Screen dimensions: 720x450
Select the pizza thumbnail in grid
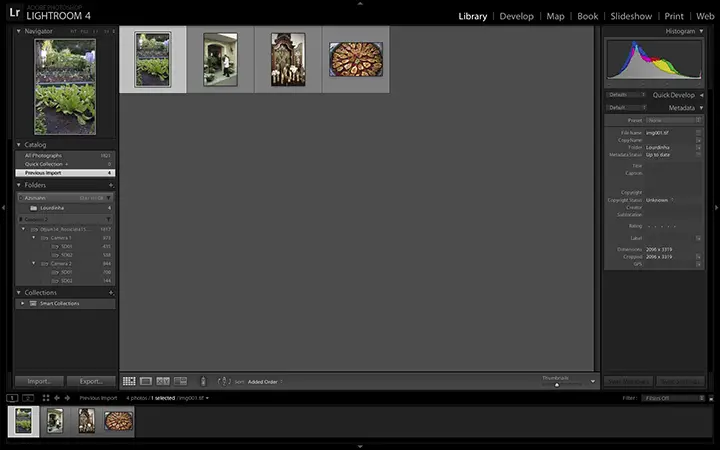pyautogui.click(x=356, y=60)
